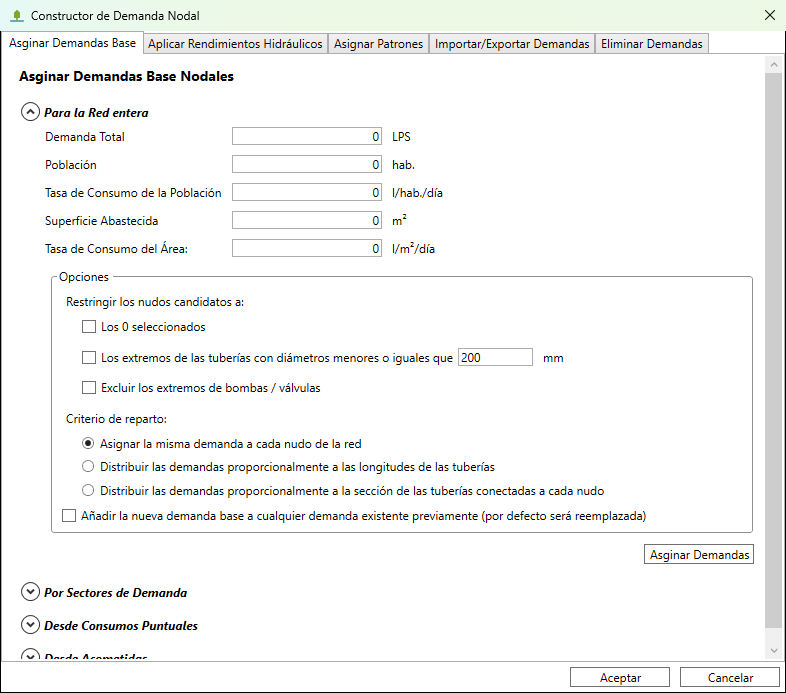This screenshot has height=693, width=786.
Task: Click the vertical scrollbar thumb
Action: coord(773,350)
